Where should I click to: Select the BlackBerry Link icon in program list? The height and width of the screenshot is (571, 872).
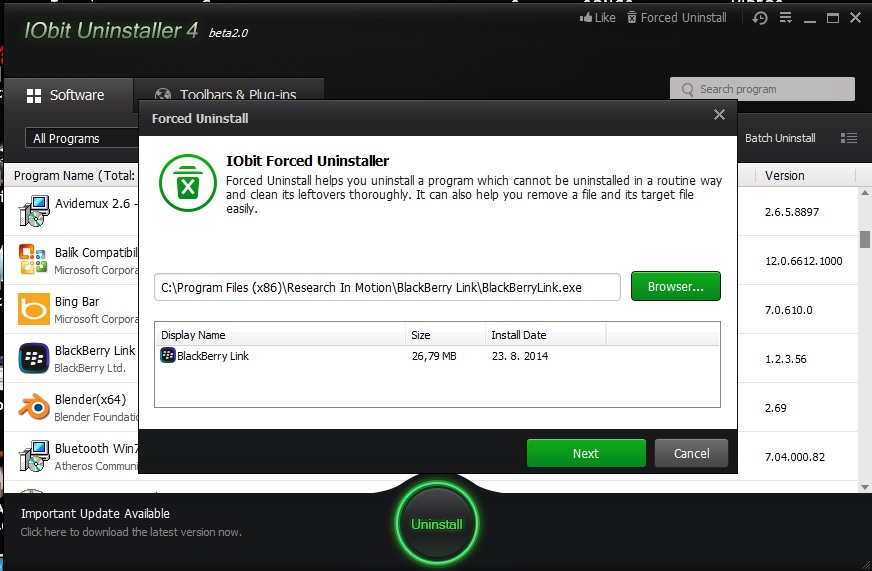point(33,358)
